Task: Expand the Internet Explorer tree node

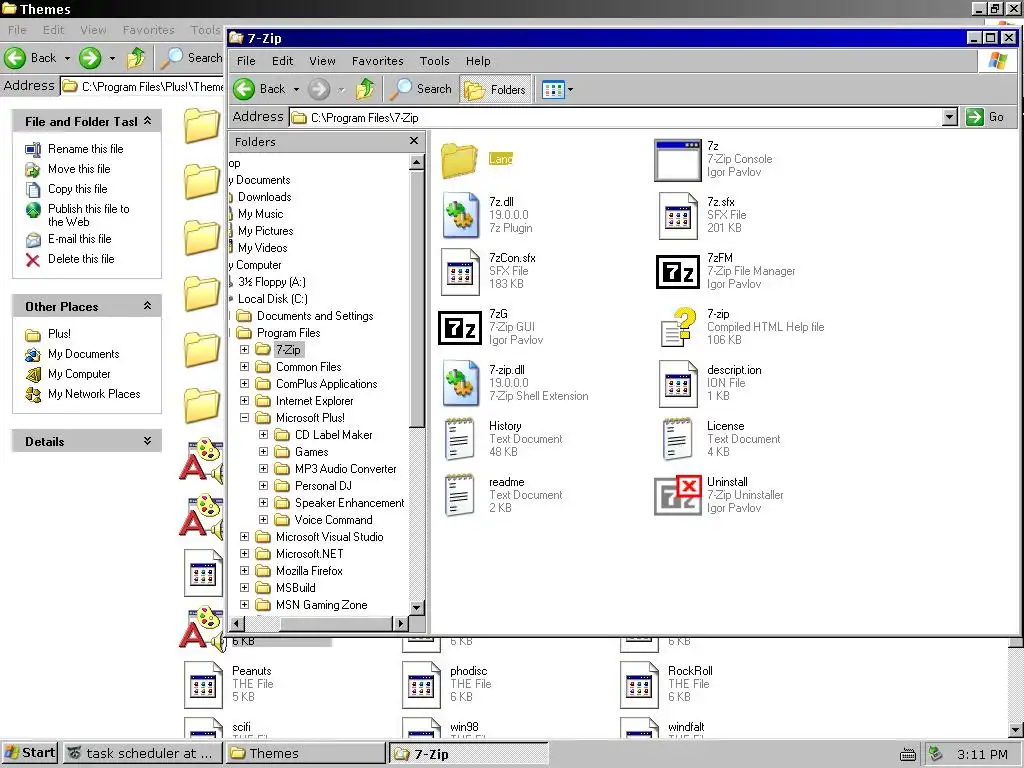Action: 244,401
